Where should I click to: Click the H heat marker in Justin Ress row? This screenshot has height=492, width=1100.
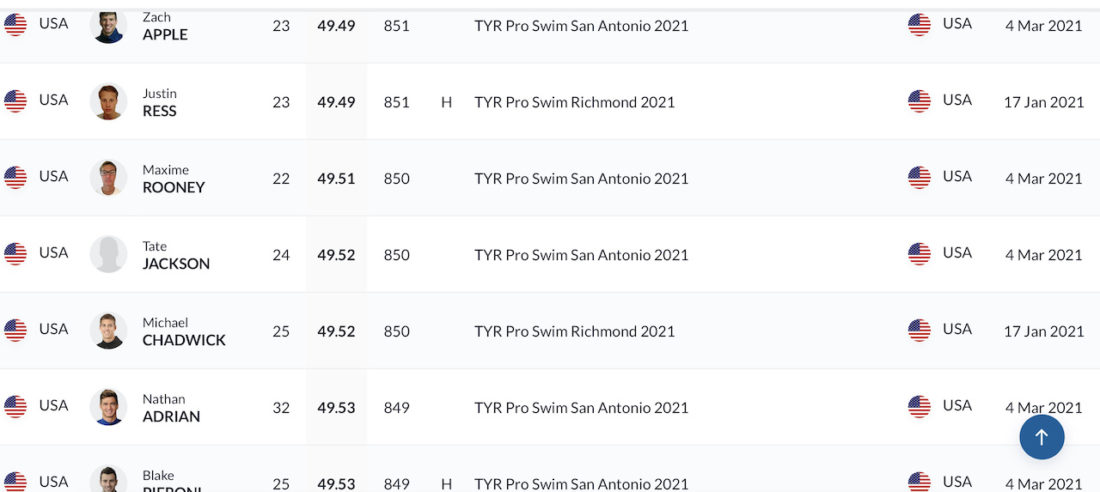446,102
